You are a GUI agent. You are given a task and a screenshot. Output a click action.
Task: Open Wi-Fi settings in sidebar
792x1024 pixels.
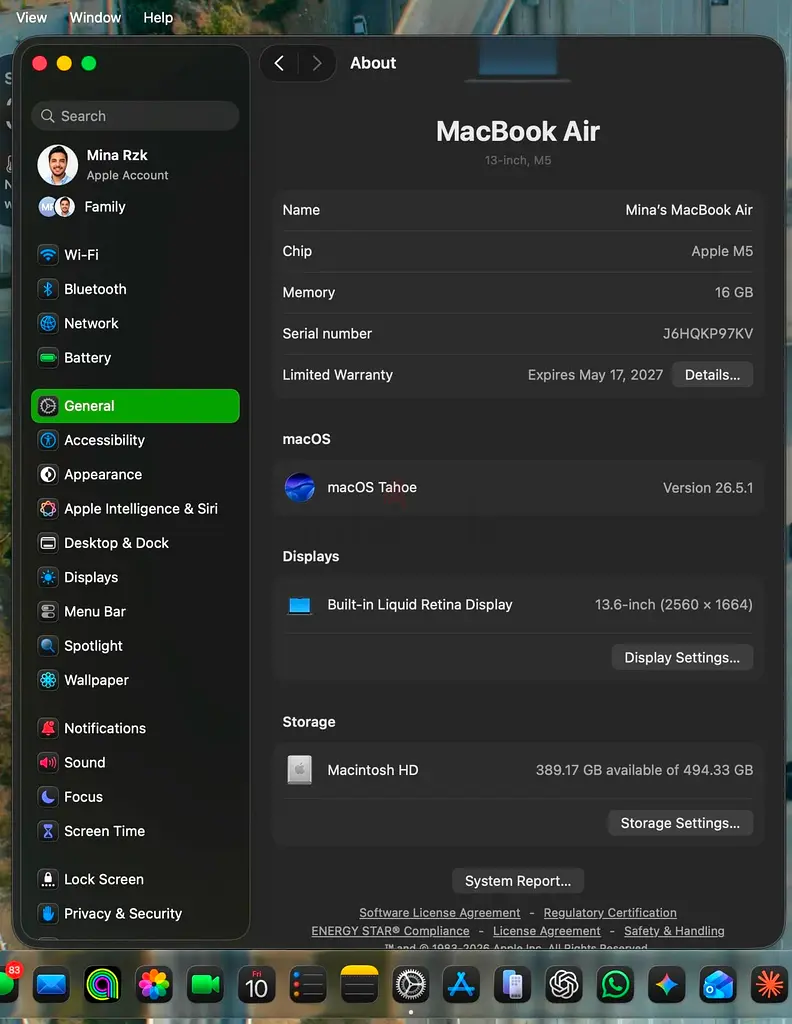(x=135, y=255)
